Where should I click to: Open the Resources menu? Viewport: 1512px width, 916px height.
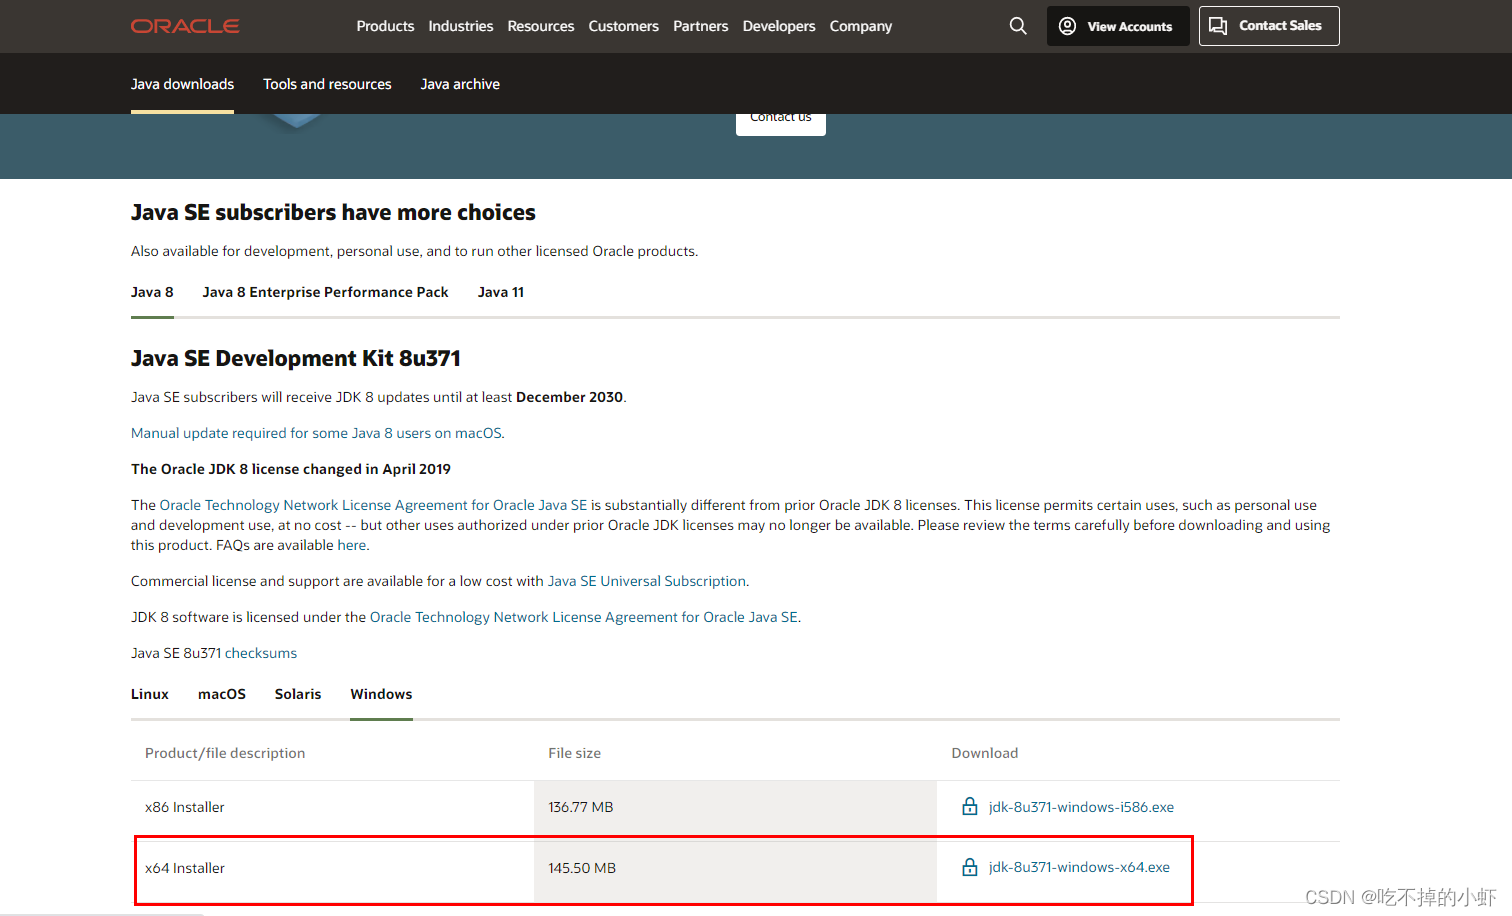pyautogui.click(x=541, y=26)
